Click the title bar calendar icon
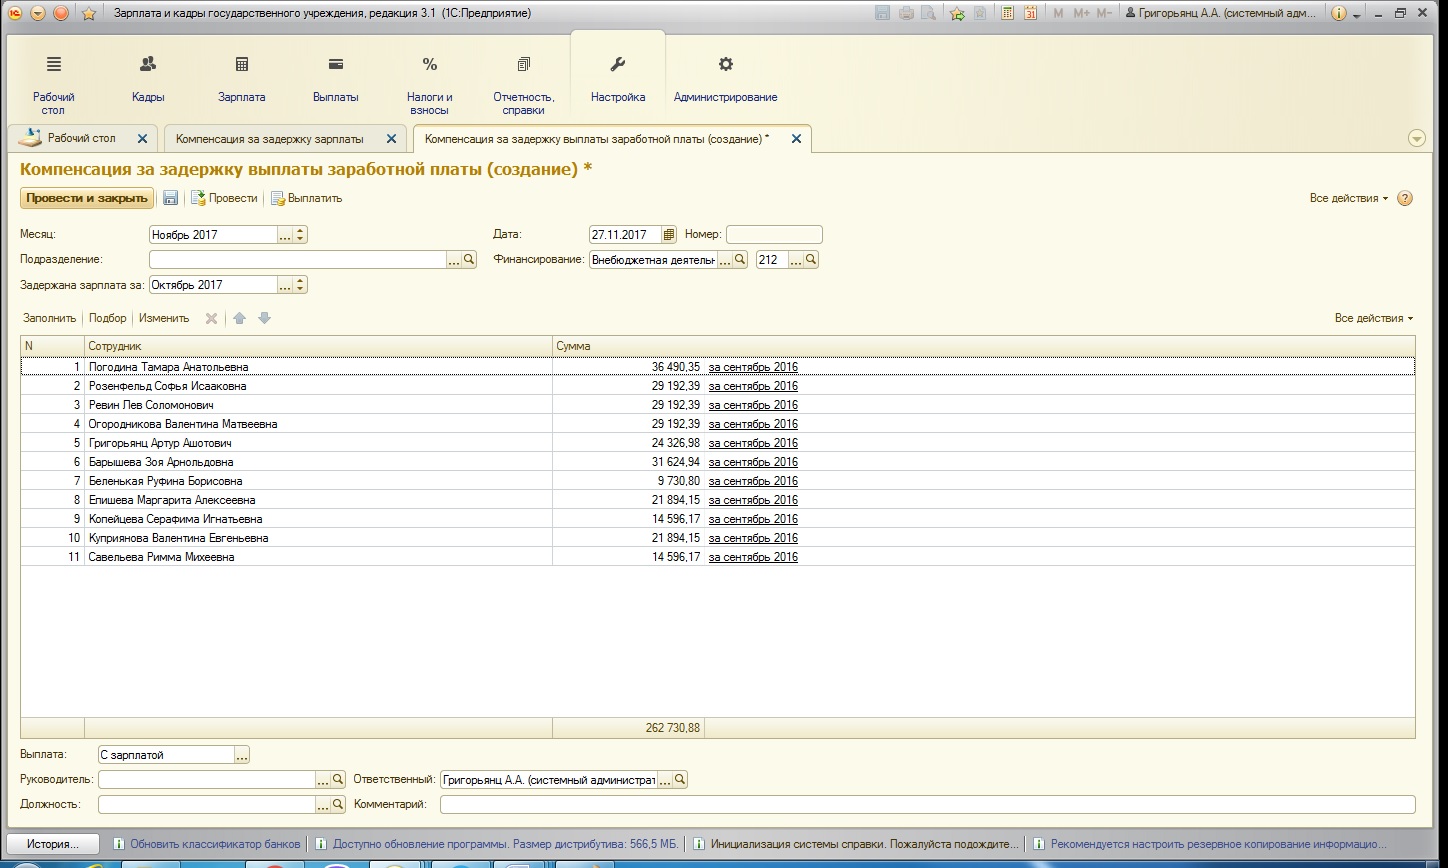Viewport: 1448px width, 868px height. 1030,13
